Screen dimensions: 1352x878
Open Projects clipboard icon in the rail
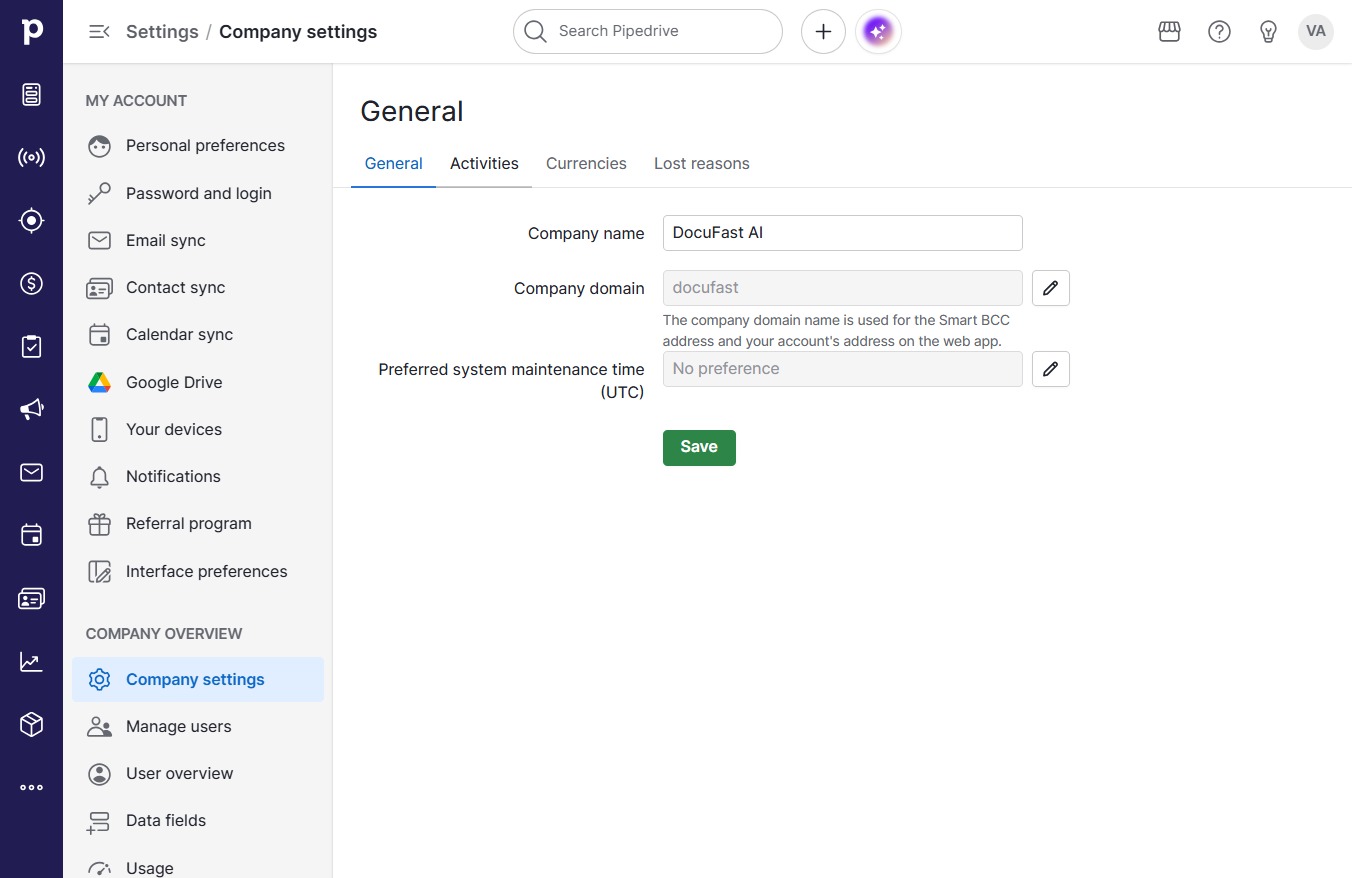32,346
